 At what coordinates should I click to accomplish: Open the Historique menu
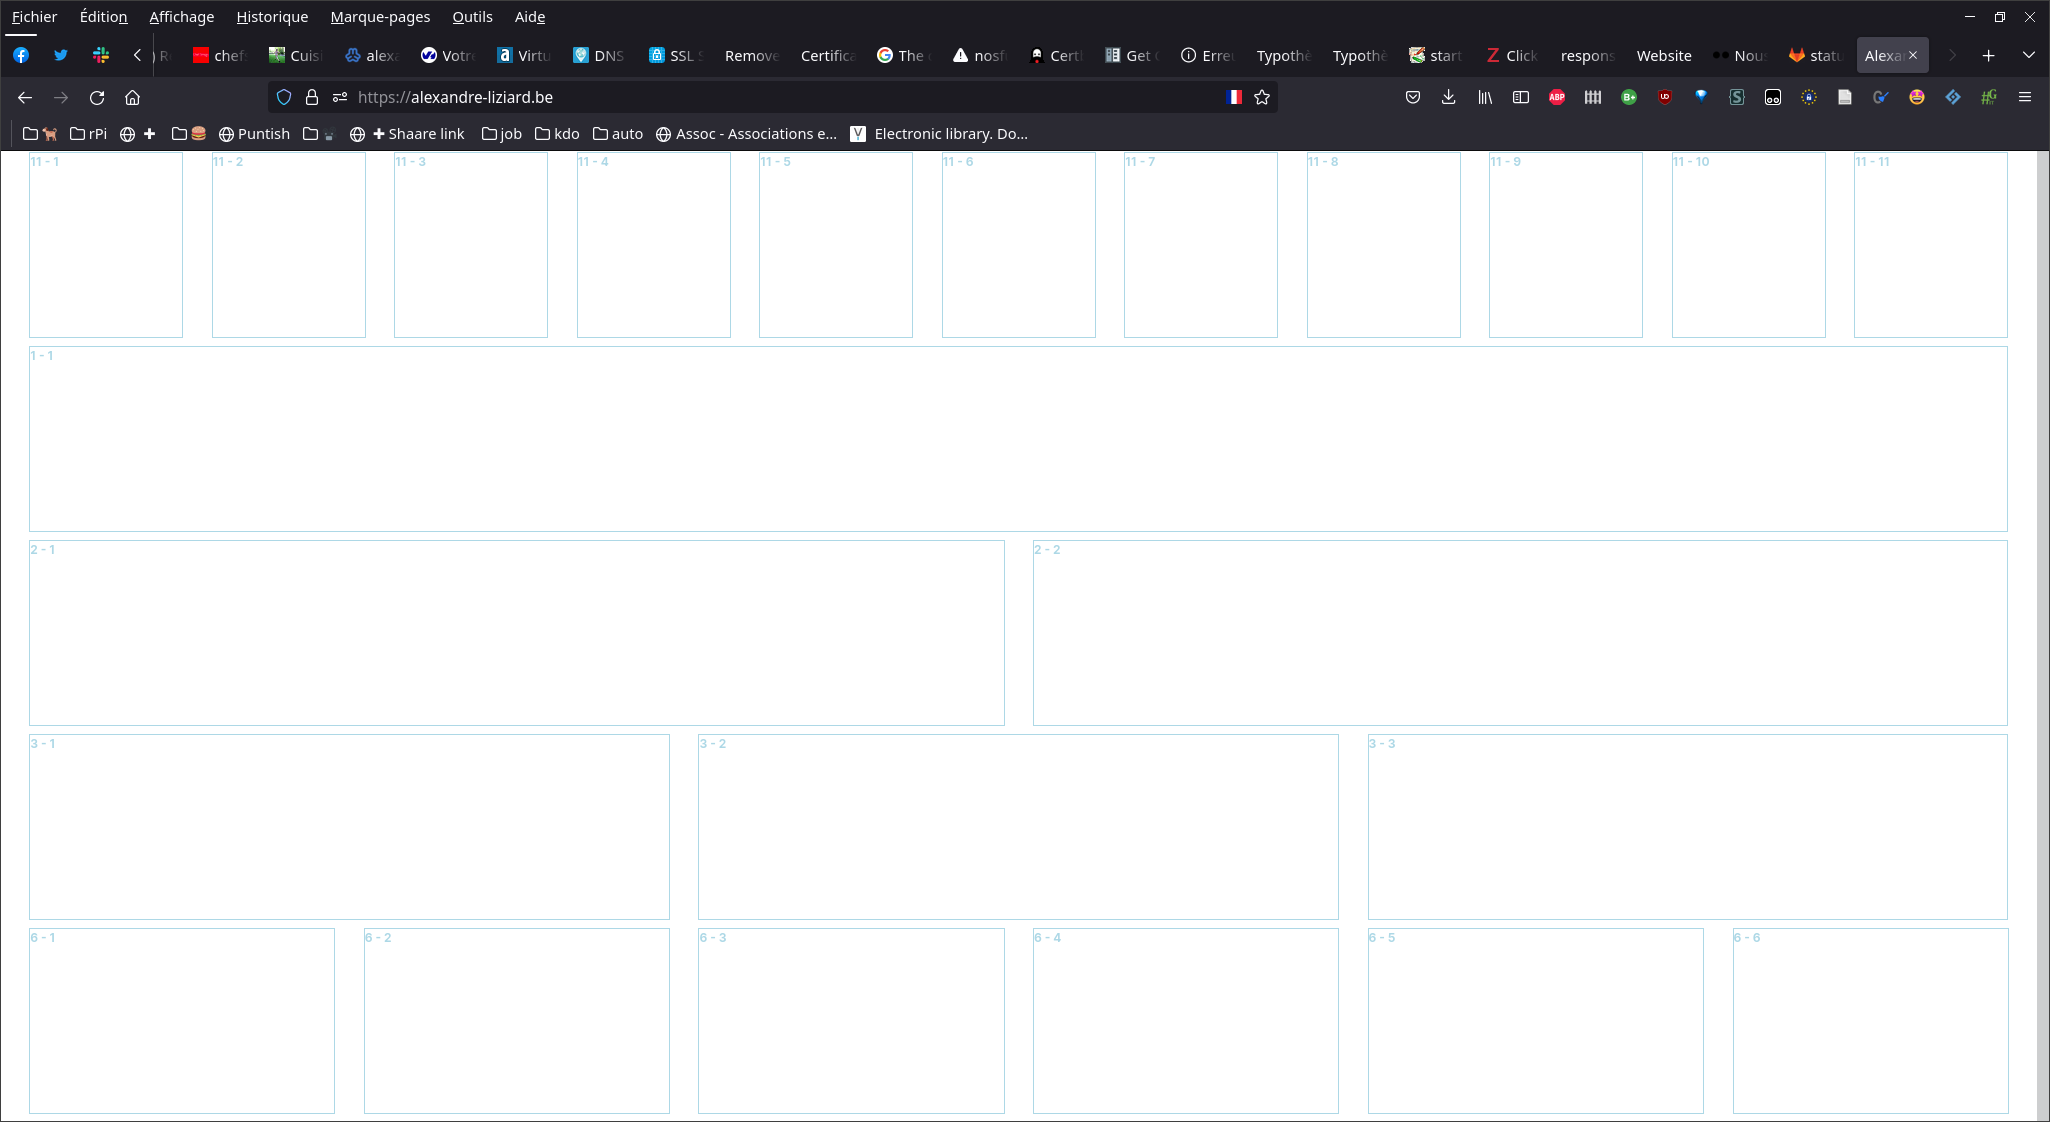[x=272, y=17]
